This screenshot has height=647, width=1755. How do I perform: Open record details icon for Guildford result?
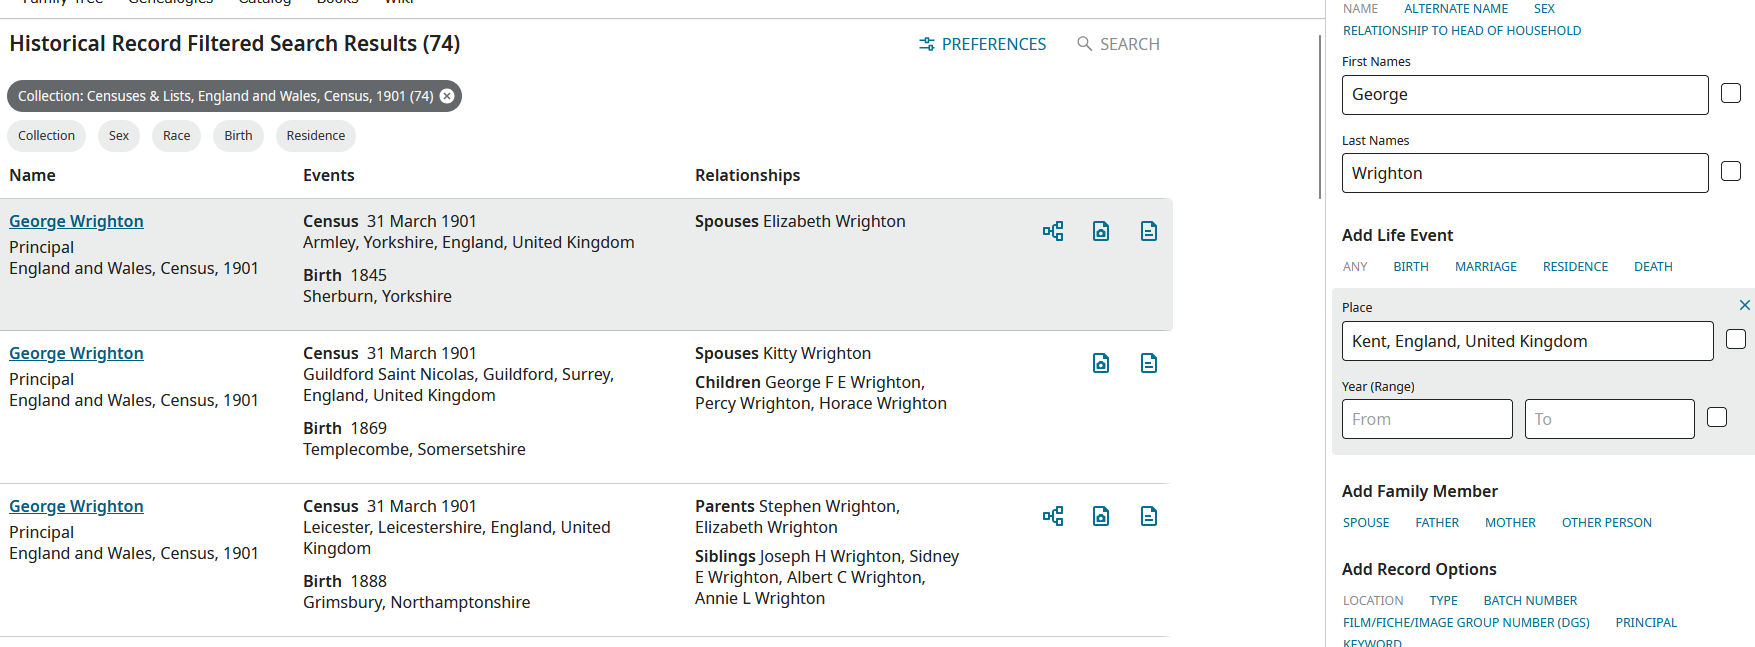[x=1149, y=363]
